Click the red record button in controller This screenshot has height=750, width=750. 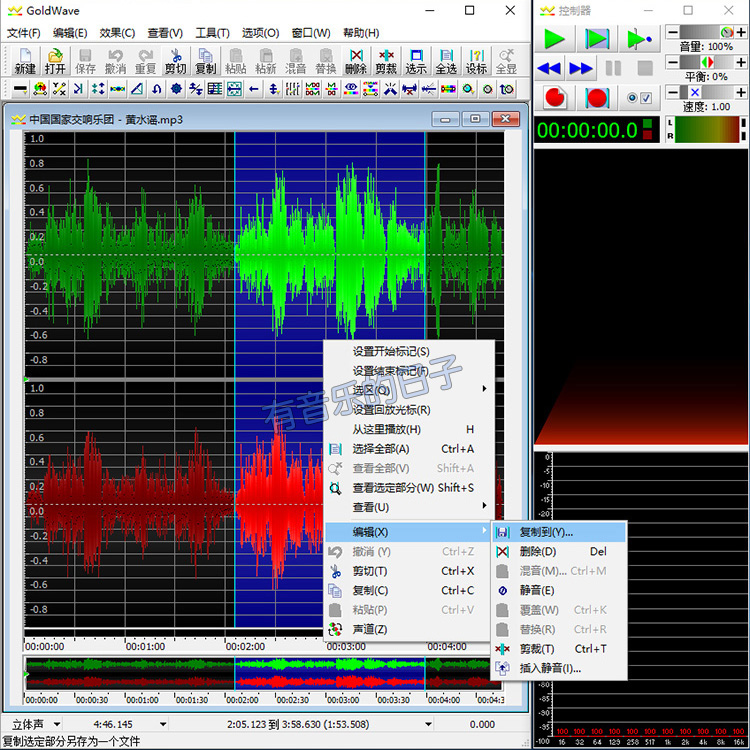click(x=555, y=98)
